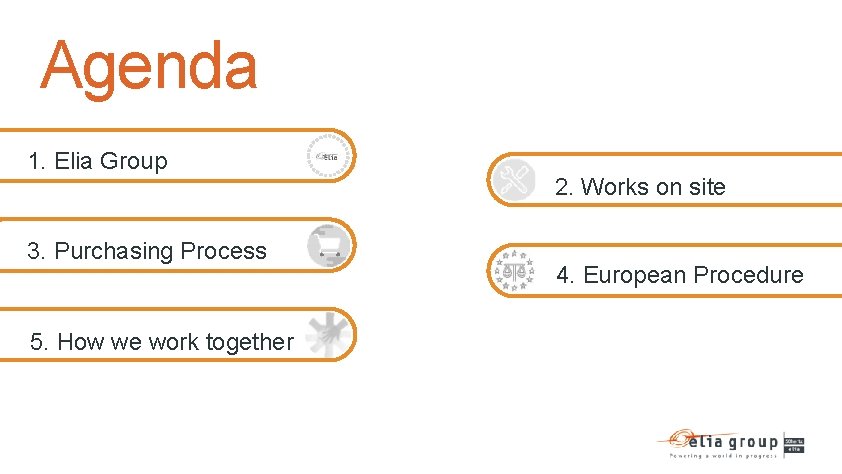Select the '1. Elia Group' agenda item
This screenshot has width=842, height=474.
(98, 161)
